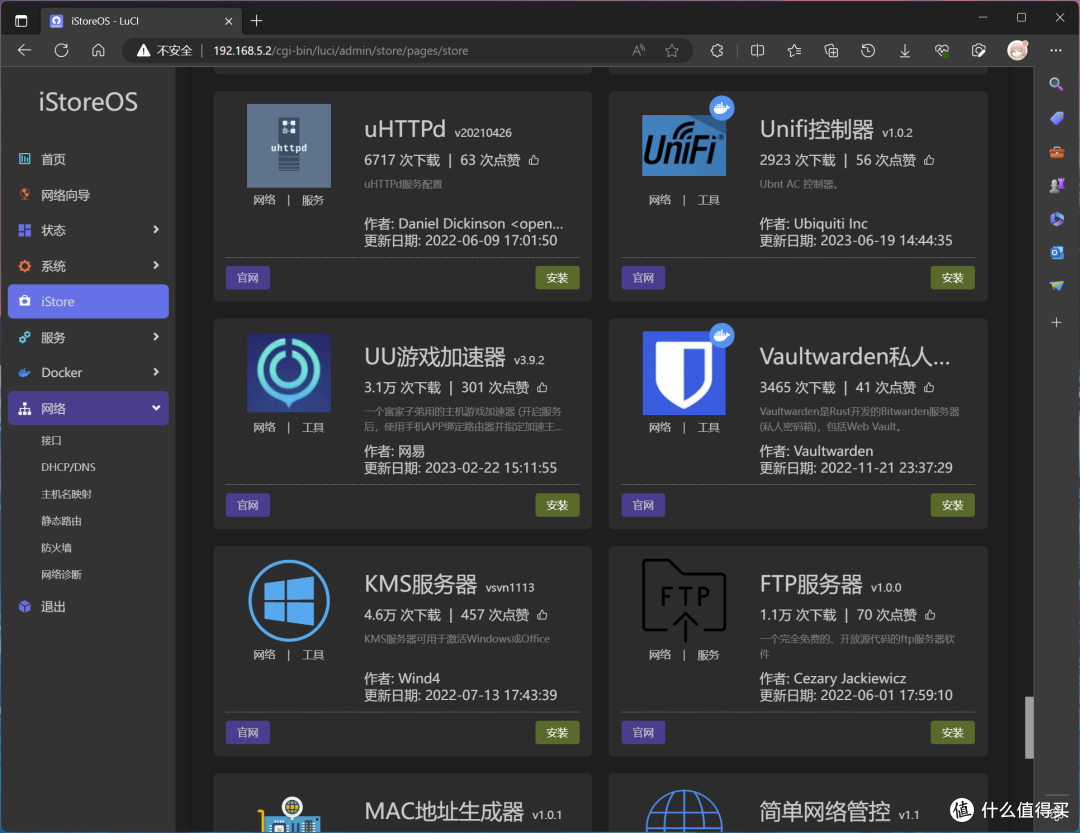Click the uHTTPd app thumbnail

coord(289,145)
